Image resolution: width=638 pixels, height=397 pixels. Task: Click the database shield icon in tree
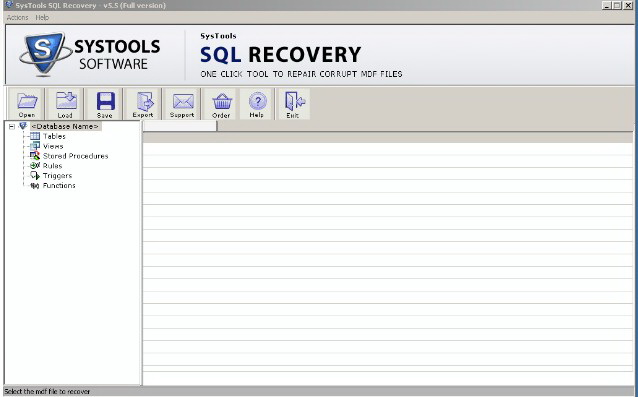pos(23,126)
